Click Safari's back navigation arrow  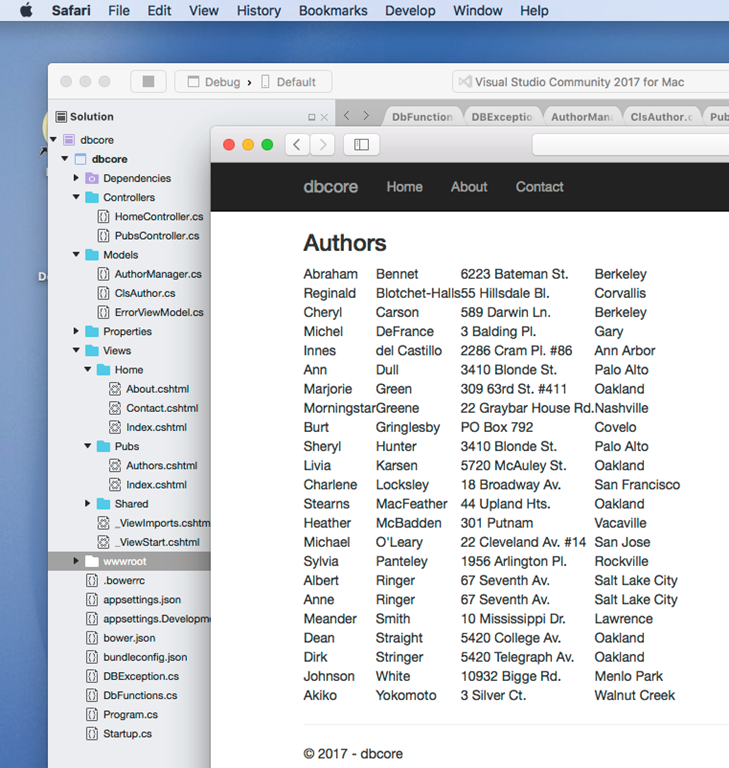point(297,145)
